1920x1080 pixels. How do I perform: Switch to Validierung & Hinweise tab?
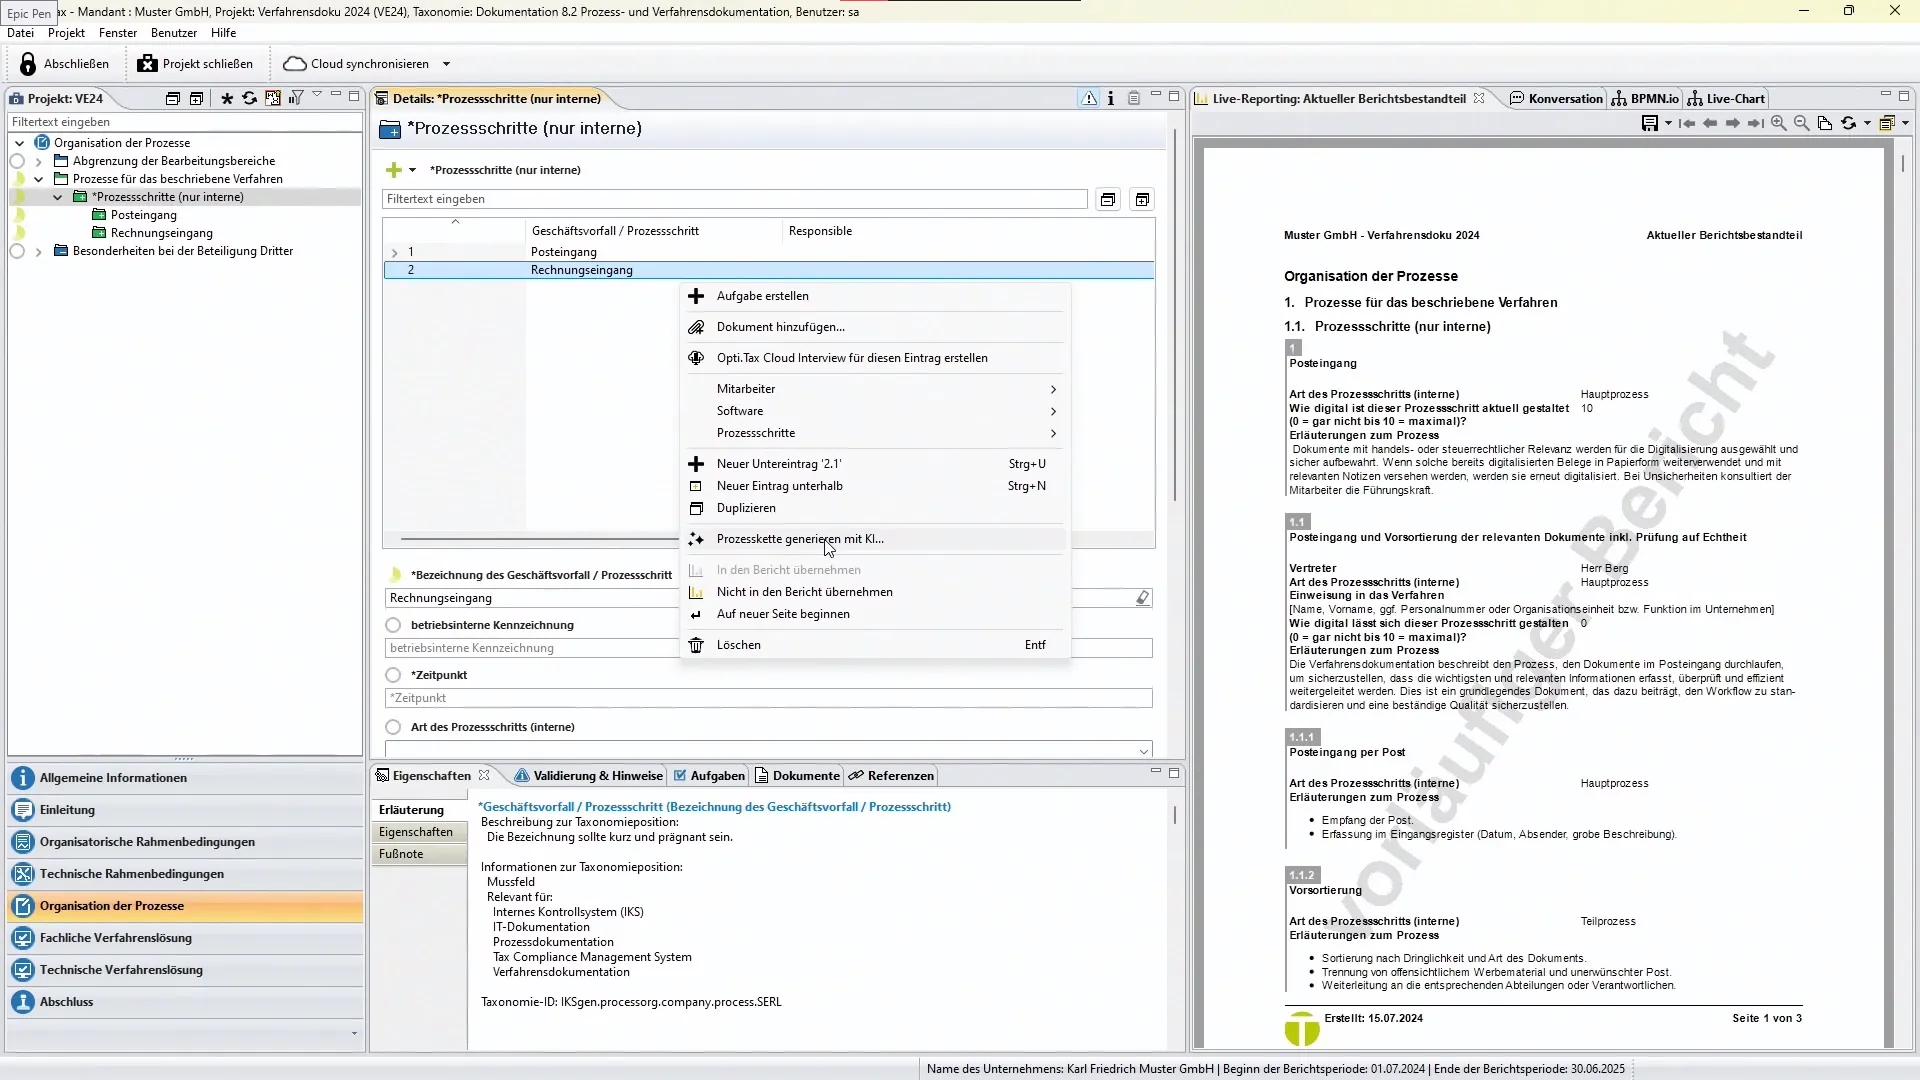(589, 776)
